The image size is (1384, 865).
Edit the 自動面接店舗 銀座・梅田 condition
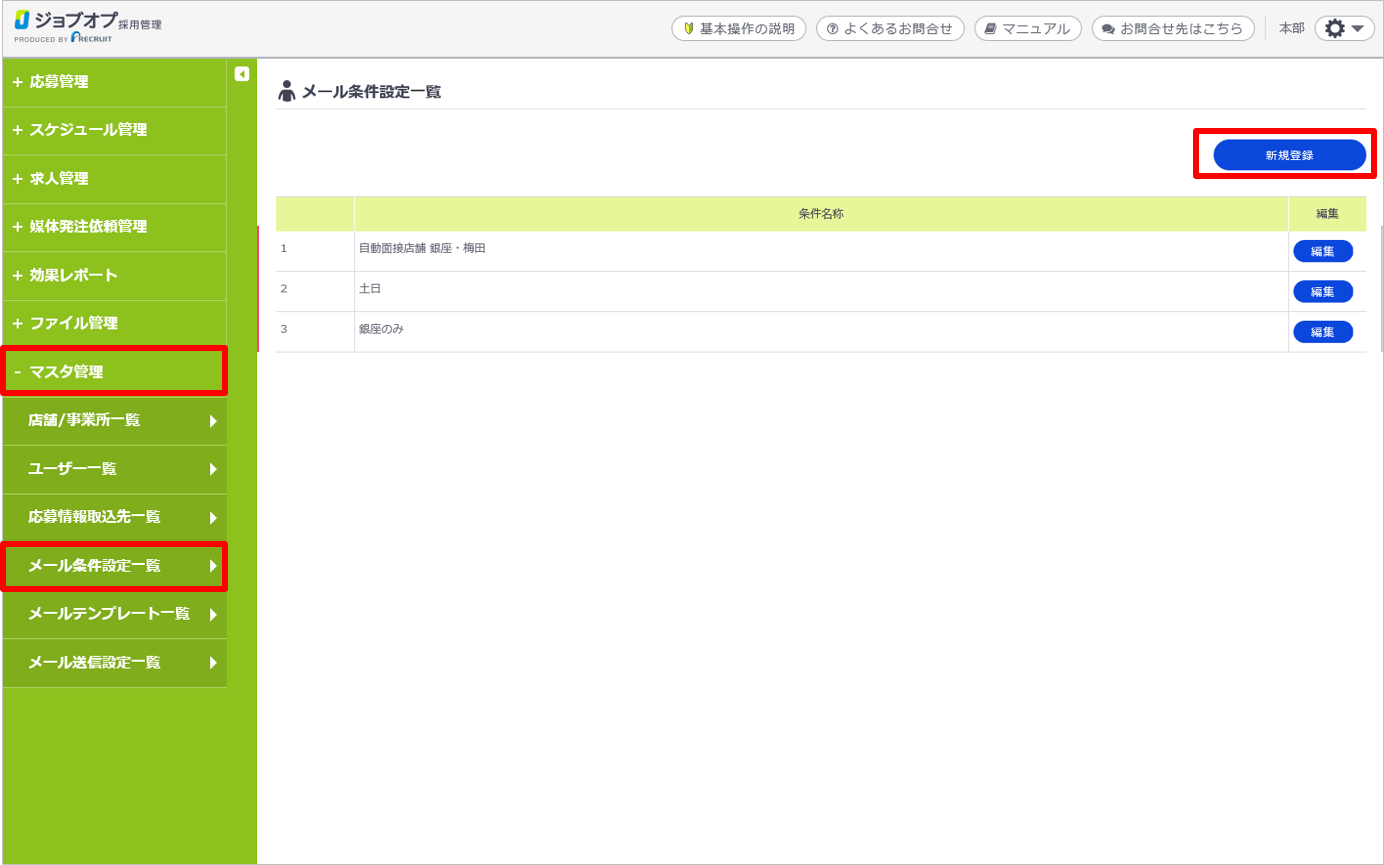[1322, 251]
